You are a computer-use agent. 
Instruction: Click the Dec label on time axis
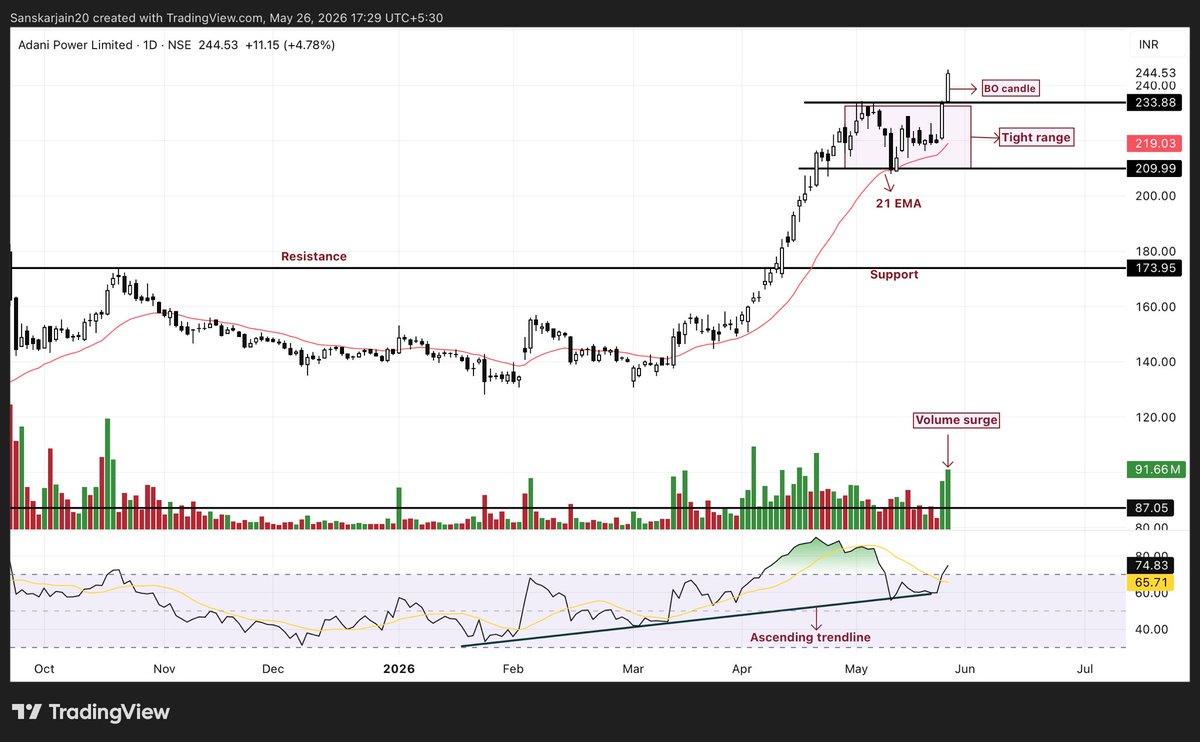(x=272, y=667)
